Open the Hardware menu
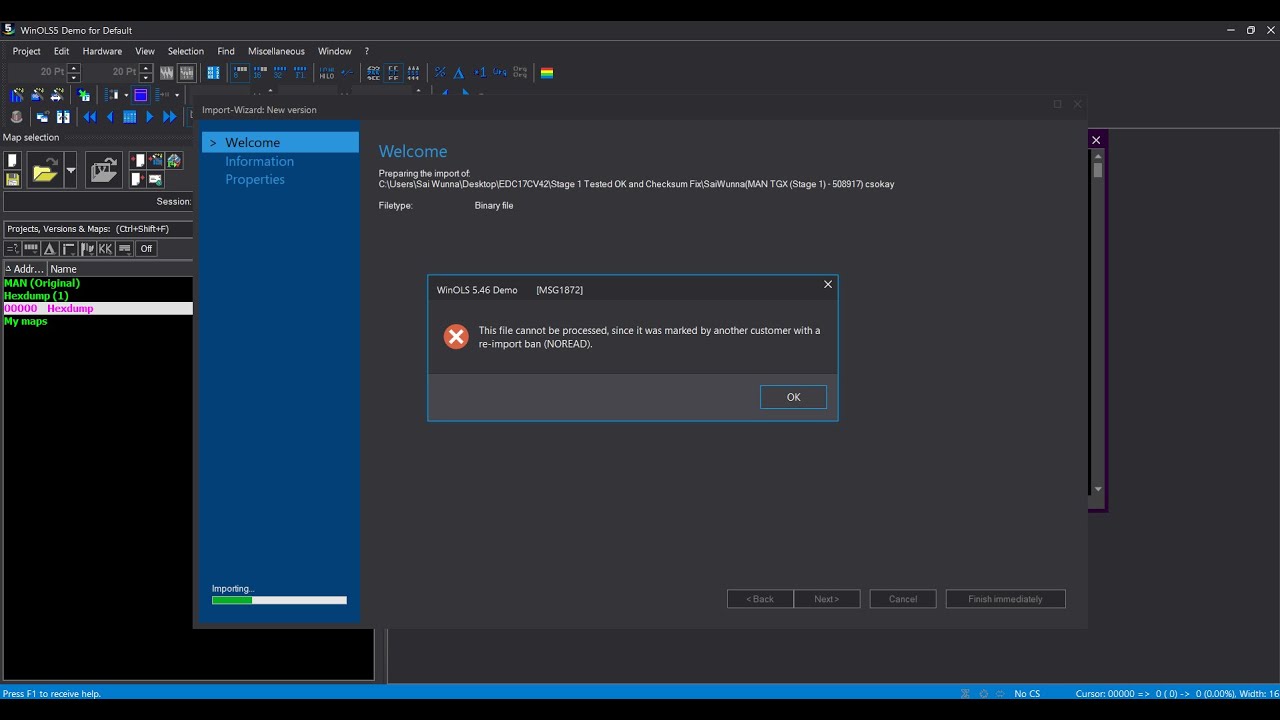1280x720 pixels. pos(102,51)
